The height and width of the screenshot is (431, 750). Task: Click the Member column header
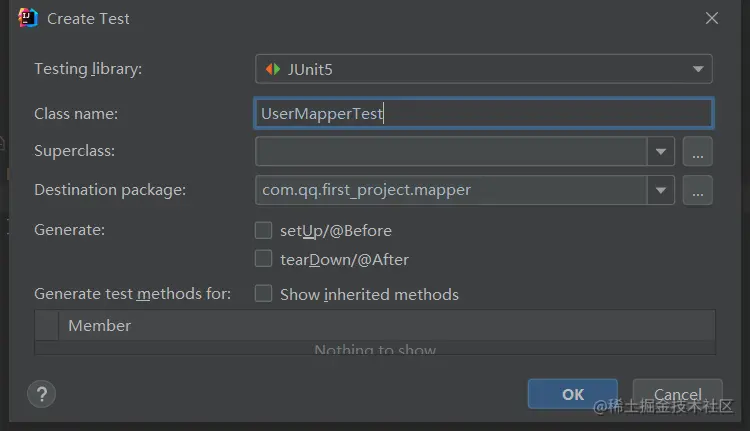(100, 326)
